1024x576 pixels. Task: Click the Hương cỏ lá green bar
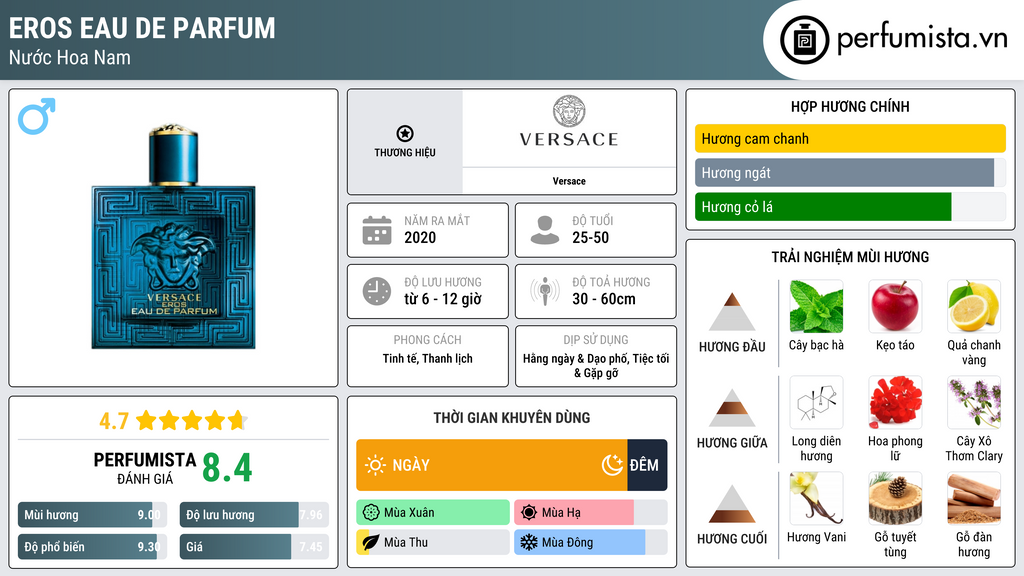[x=822, y=207]
